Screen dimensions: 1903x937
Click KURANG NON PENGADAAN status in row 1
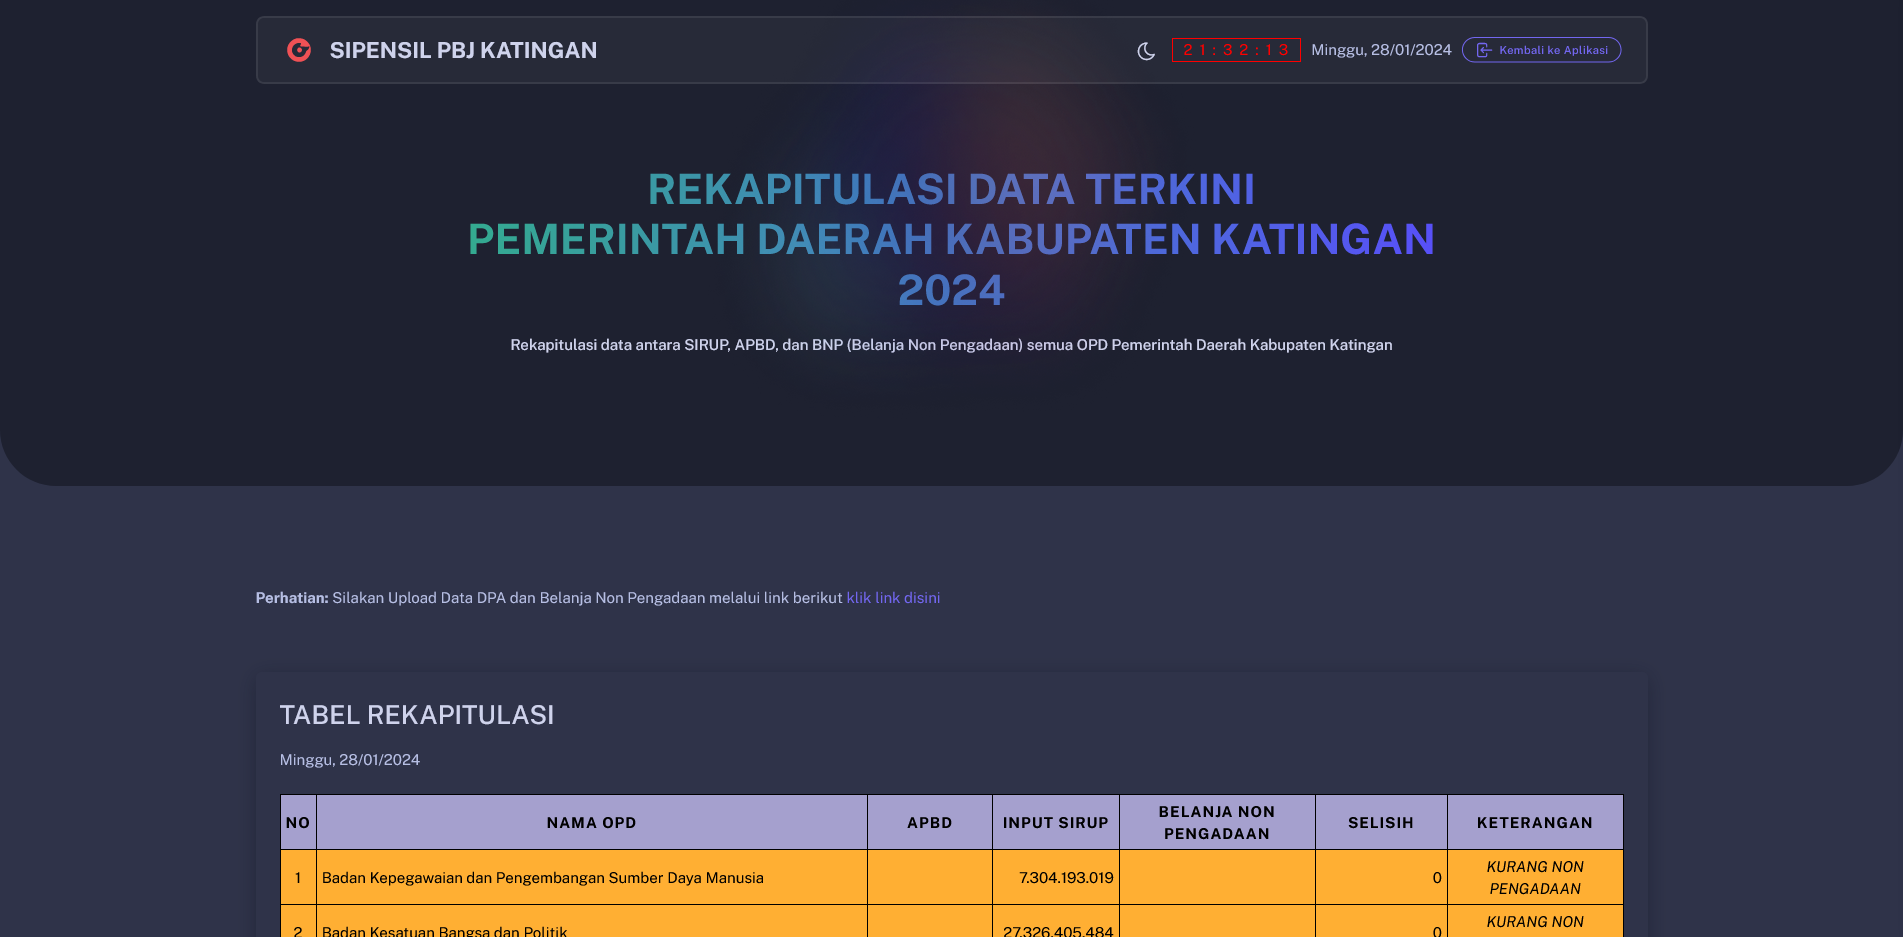(1534, 878)
